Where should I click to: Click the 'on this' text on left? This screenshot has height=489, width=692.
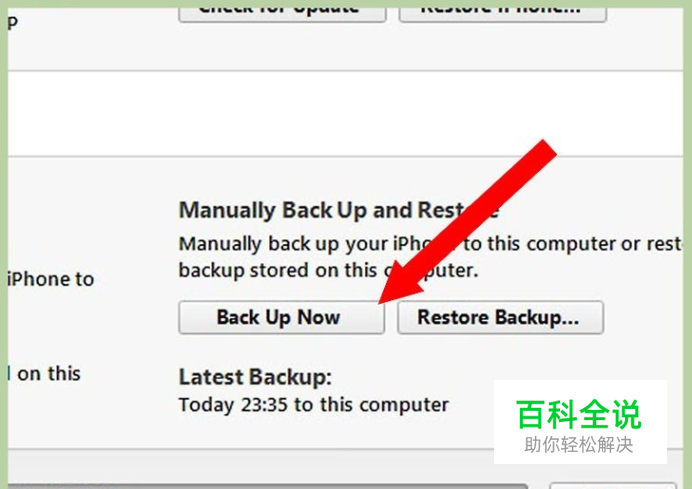(x=49, y=374)
